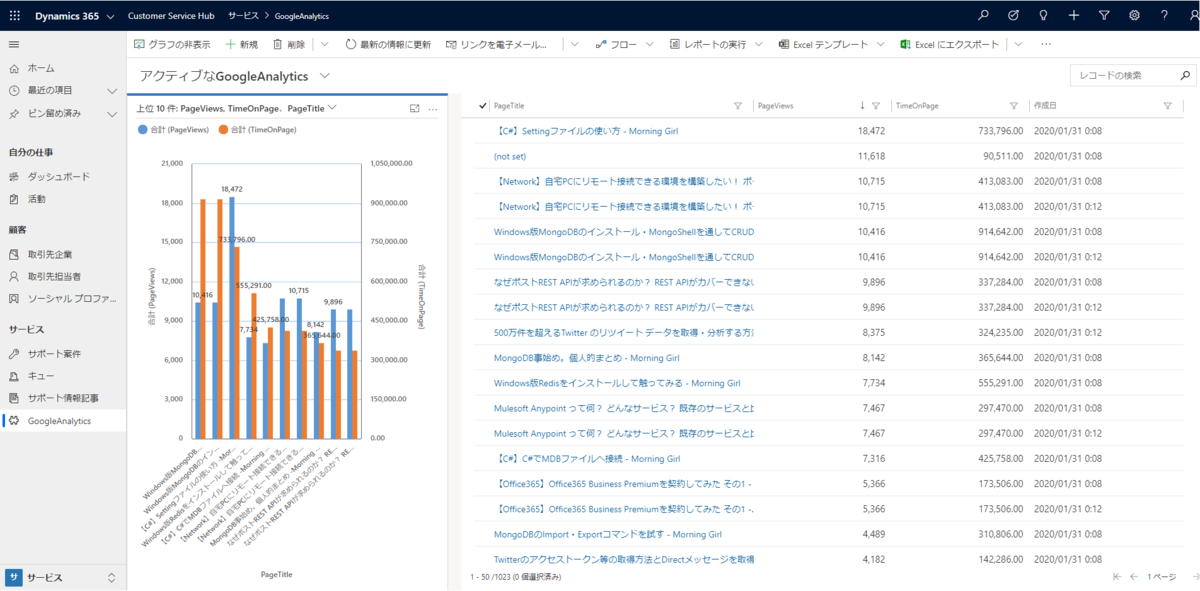Click the plus quick-create icon in header
Viewport: 1200px width, 591px height.
click(1073, 16)
